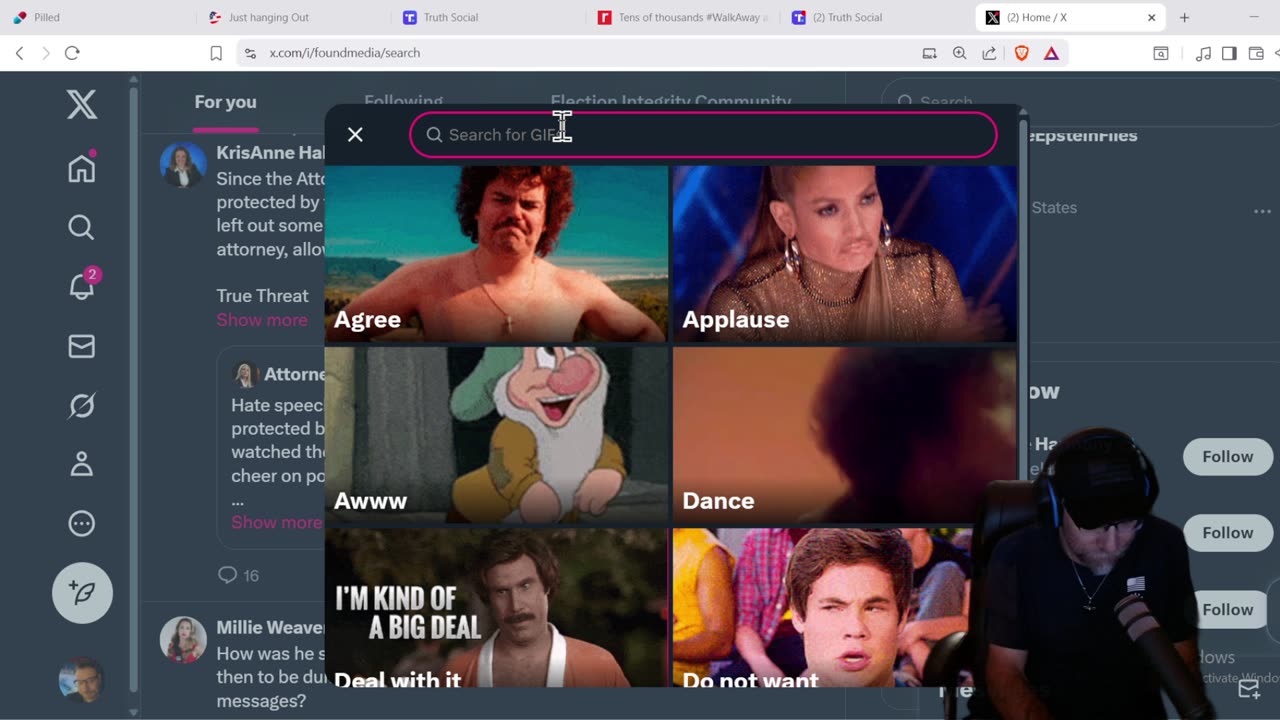Close the GIF search dialog
The image size is (1280, 720).
tap(355, 134)
